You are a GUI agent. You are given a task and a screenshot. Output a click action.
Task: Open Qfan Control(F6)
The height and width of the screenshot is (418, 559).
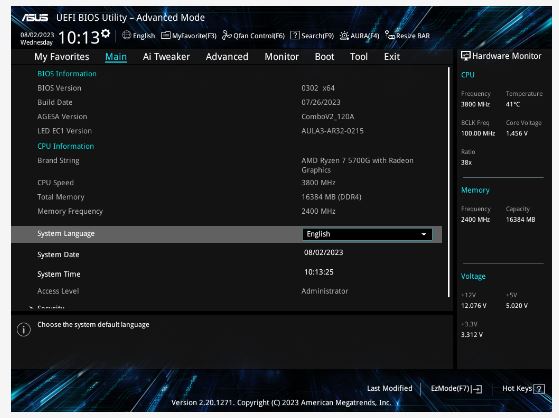click(253, 36)
